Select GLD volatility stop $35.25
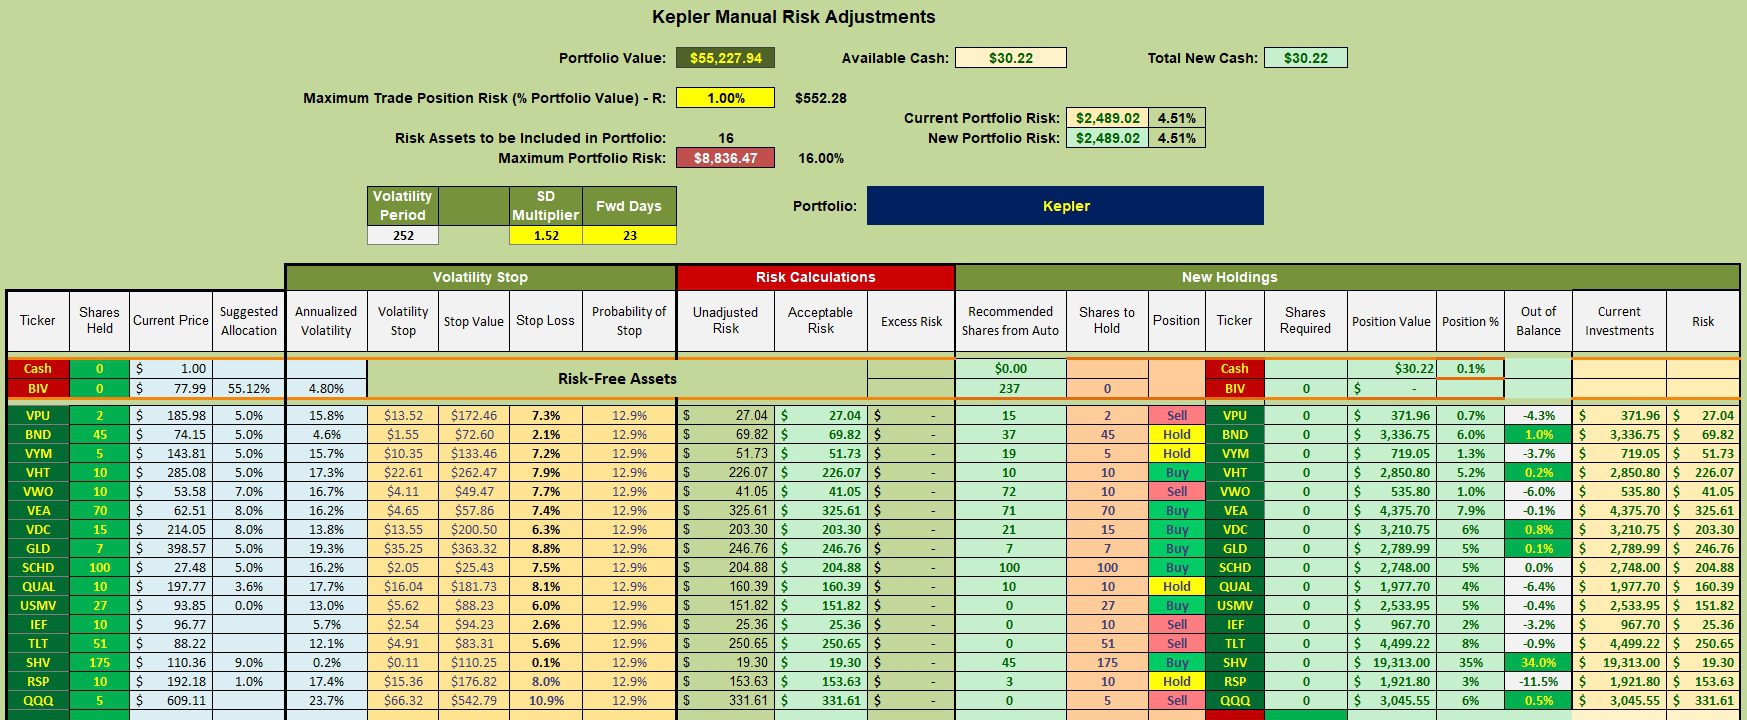The width and height of the screenshot is (1747, 720). point(403,549)
